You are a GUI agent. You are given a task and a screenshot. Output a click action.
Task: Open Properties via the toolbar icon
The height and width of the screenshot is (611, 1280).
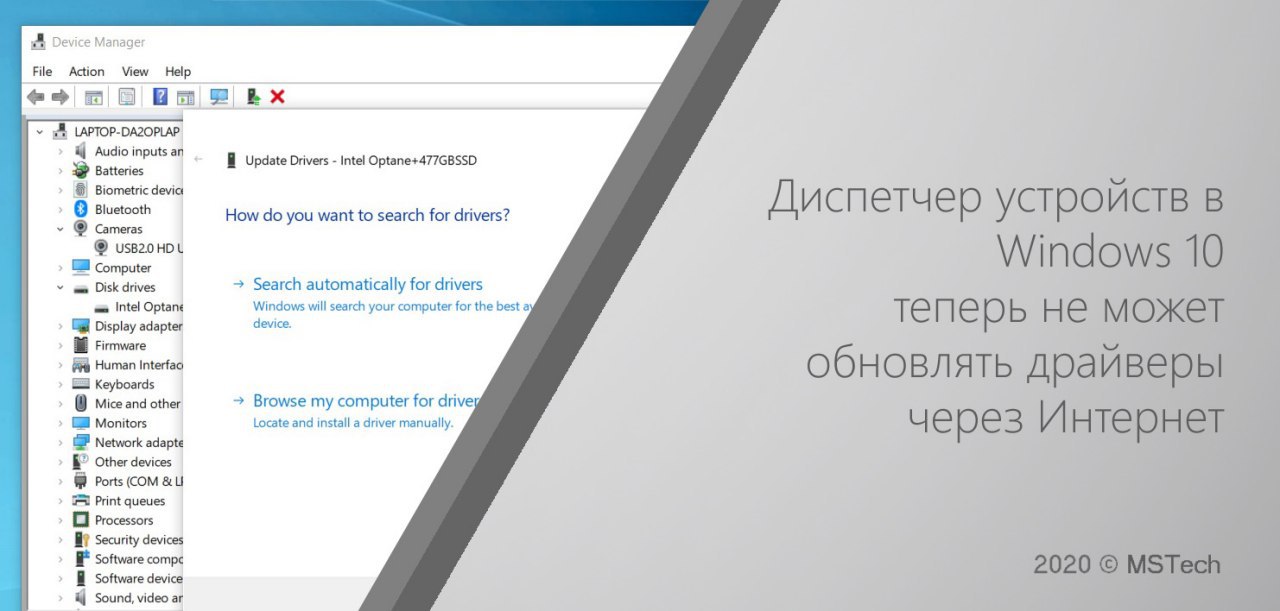click(x=127, y=97)
